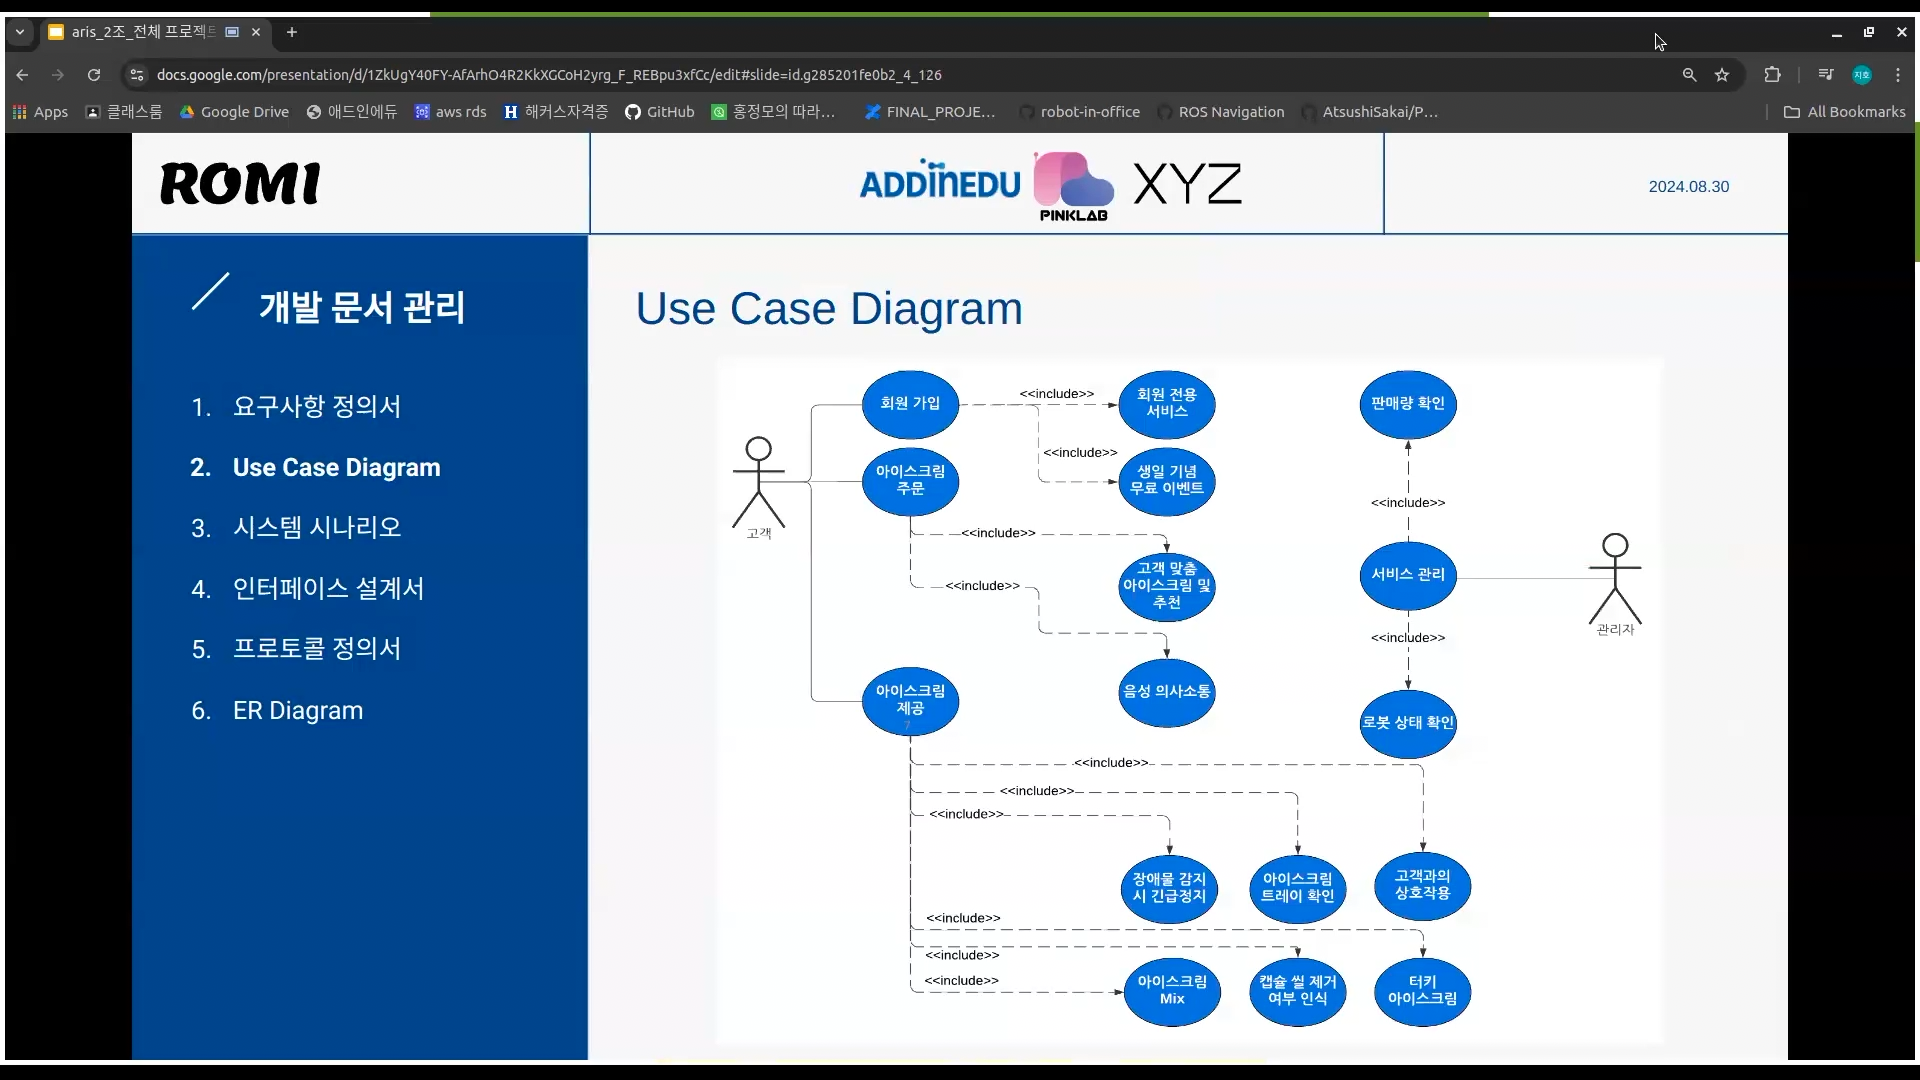Click the site information icon
The image size is (1920, 1080).
137,75
